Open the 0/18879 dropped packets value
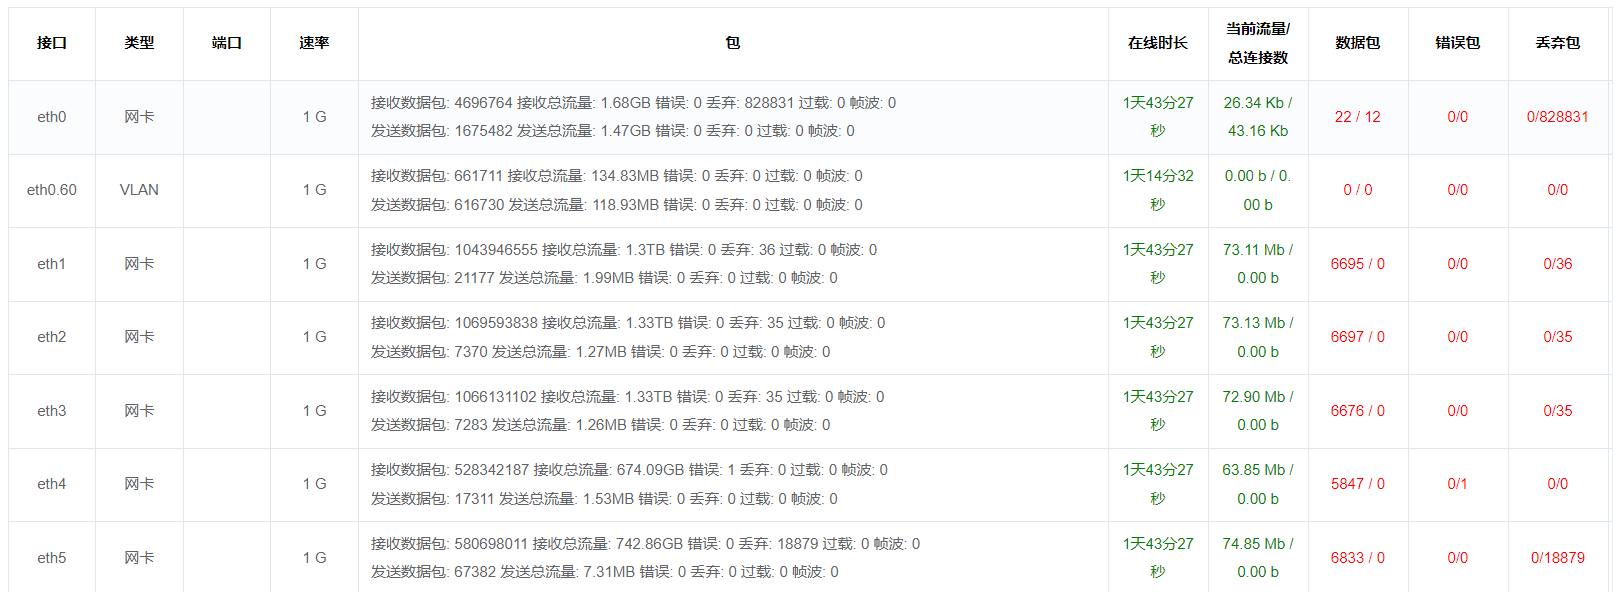 pos(1558,558)
